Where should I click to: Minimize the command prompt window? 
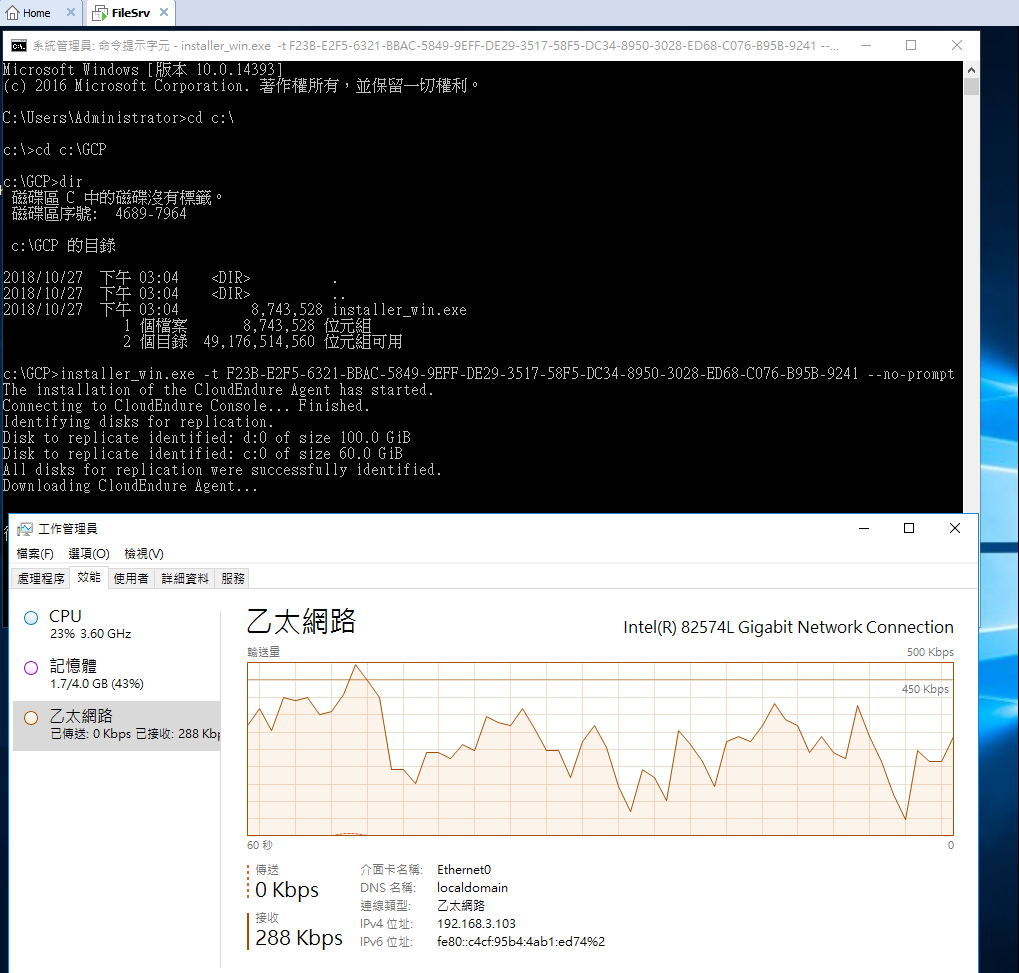tap(866, 45)
